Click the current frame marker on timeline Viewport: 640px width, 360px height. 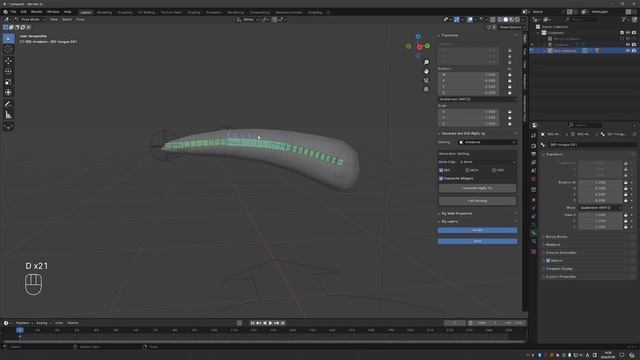click(x=20, y=330)
